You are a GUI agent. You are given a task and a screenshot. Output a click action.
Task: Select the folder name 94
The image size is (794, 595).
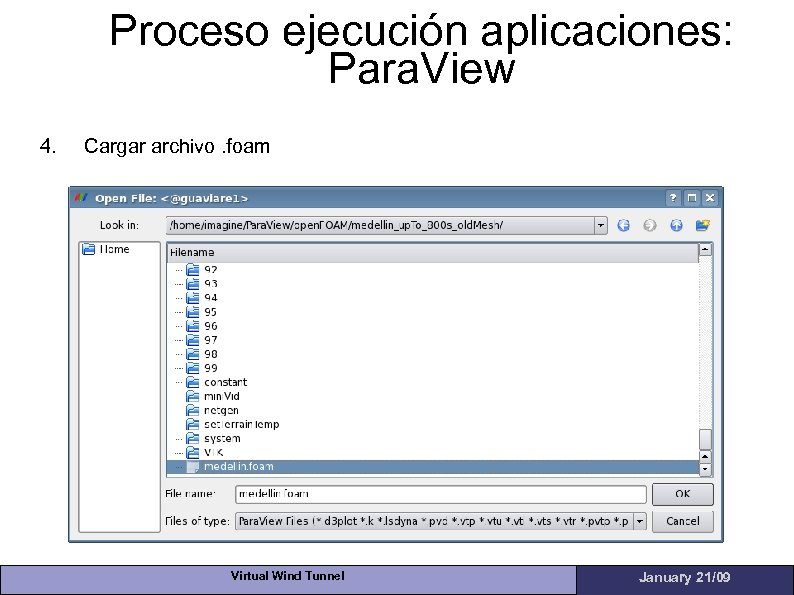point(211,298)
